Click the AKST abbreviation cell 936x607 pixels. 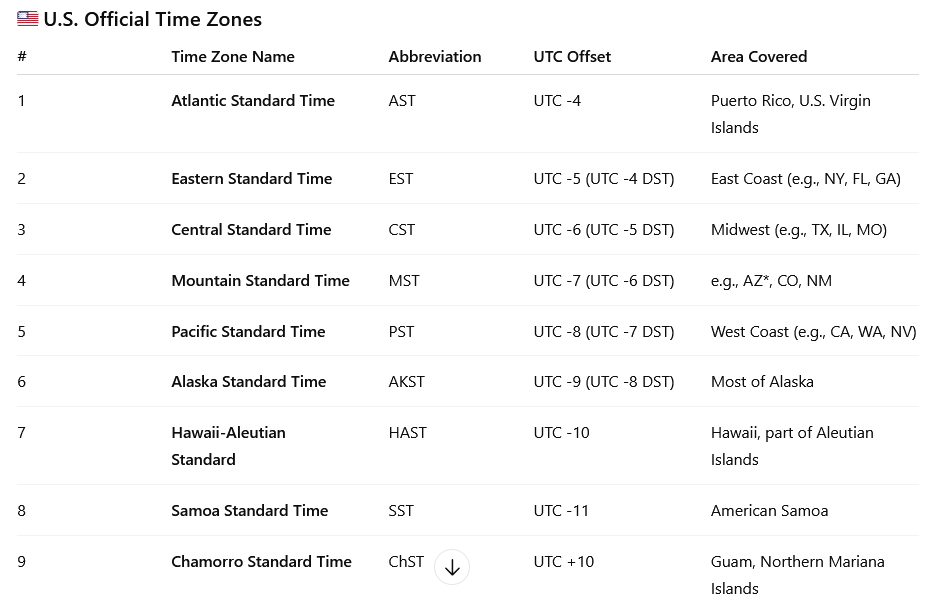pyautogui.click(x=407, y=382)
